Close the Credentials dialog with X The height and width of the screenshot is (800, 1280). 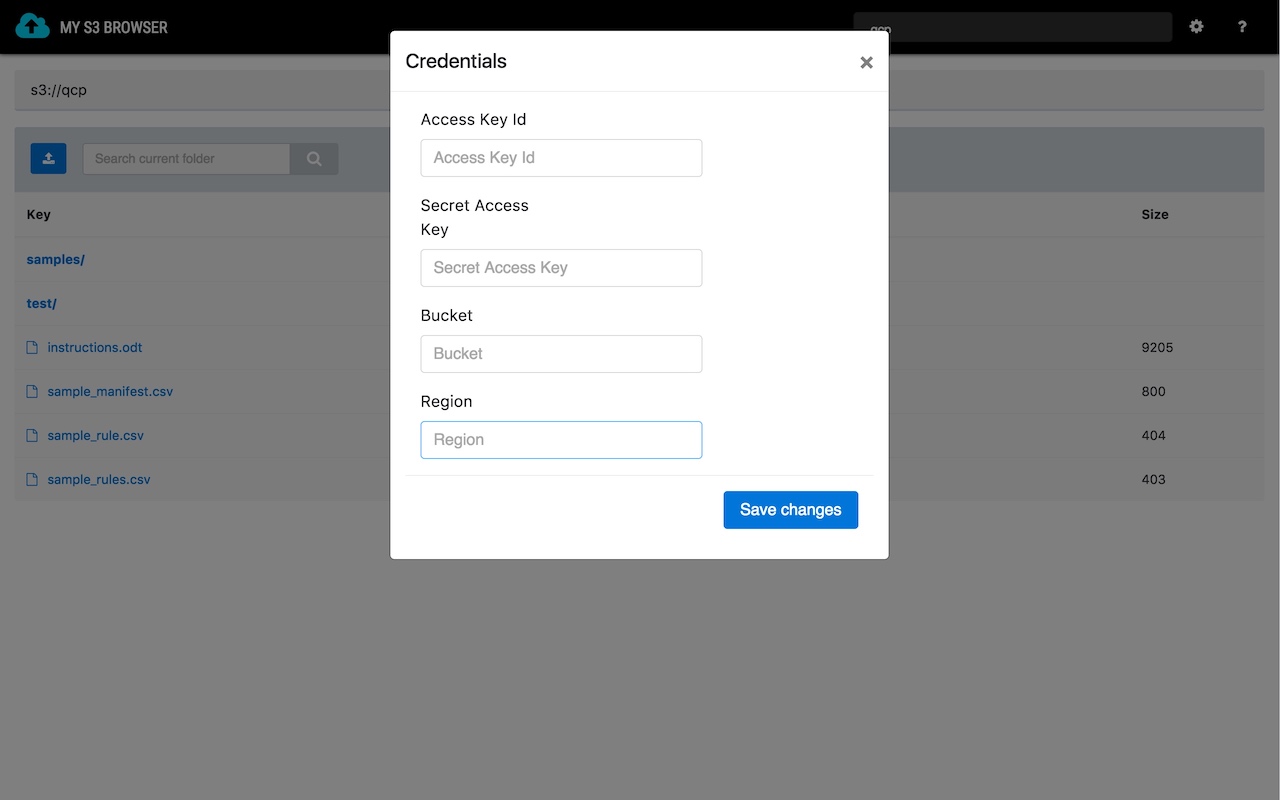[x=866, y=62]
